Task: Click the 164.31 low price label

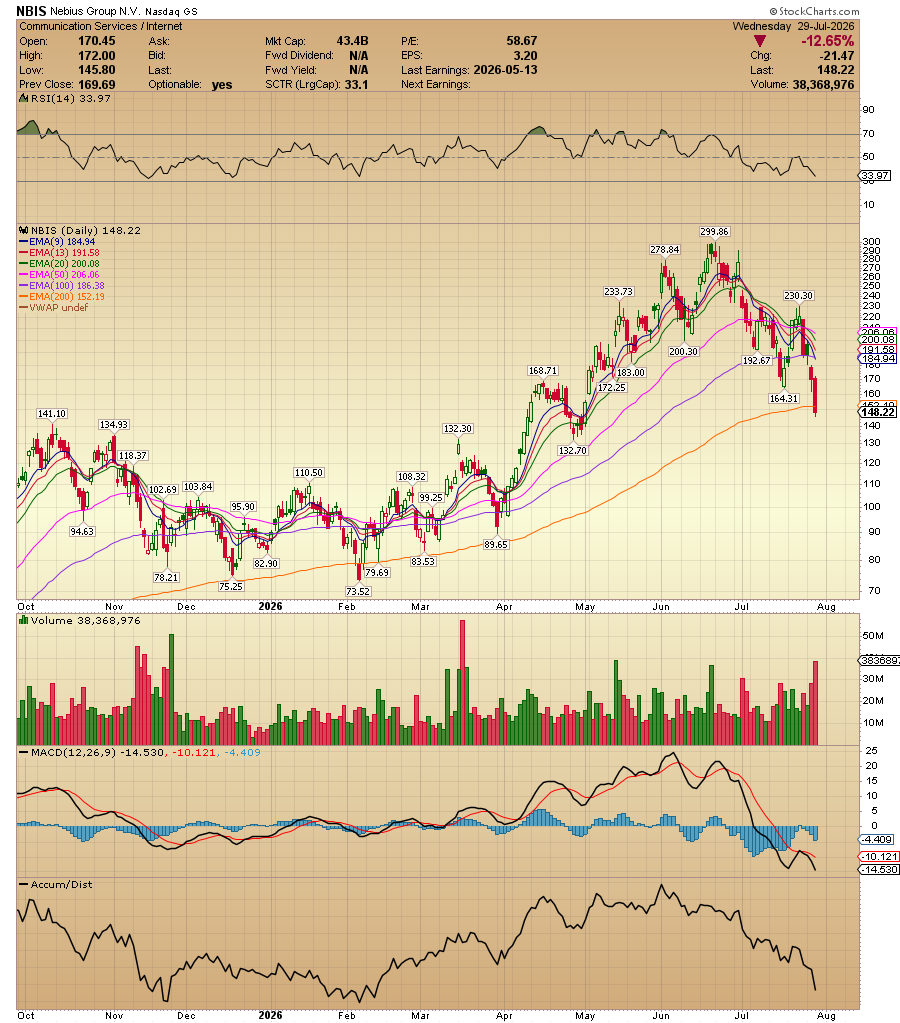Action: [784, 398]
